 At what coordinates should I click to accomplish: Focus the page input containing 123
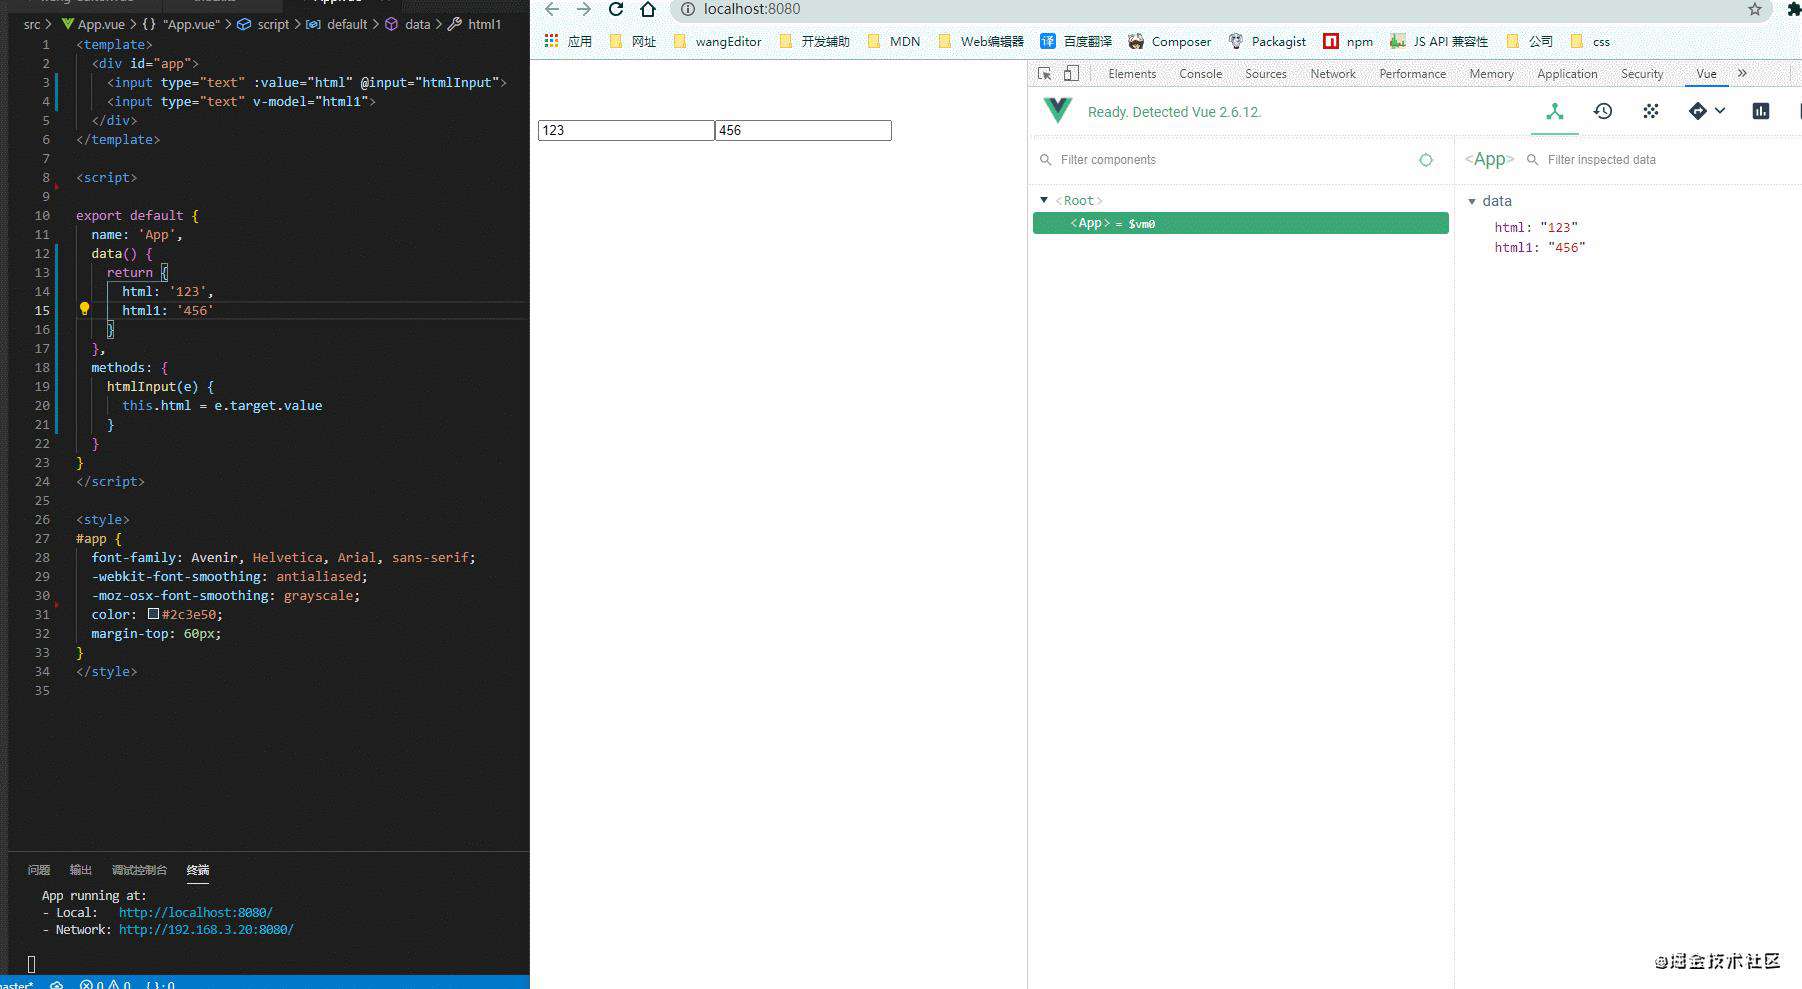tap(626, 130)
